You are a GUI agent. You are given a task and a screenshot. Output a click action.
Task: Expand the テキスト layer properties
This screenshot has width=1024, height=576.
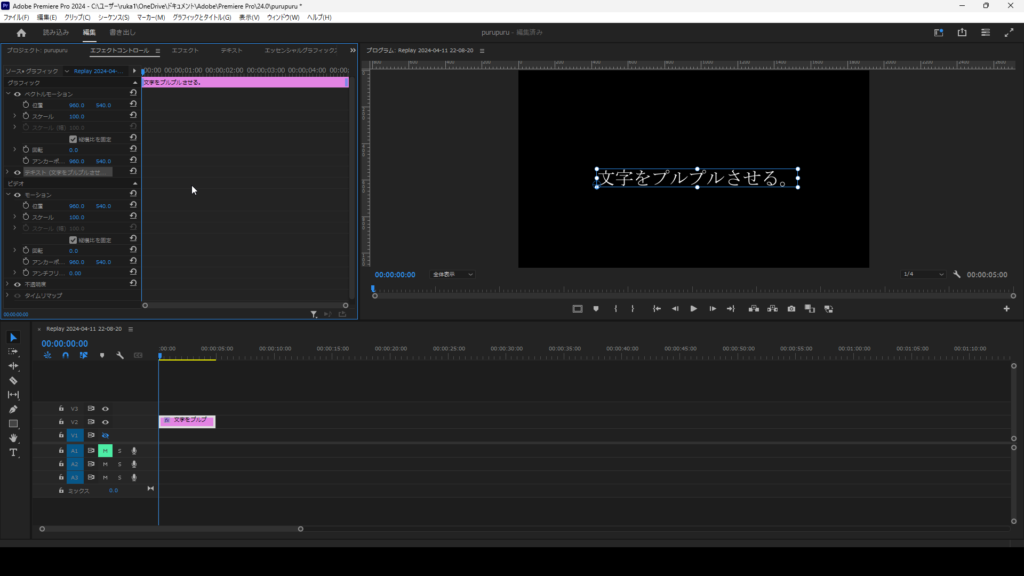9,172
